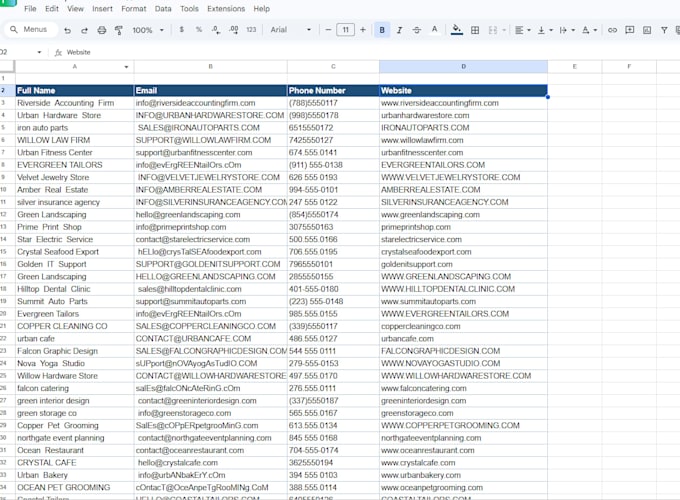
Task: Select the Full Name header cell
Action: [75, 91]
